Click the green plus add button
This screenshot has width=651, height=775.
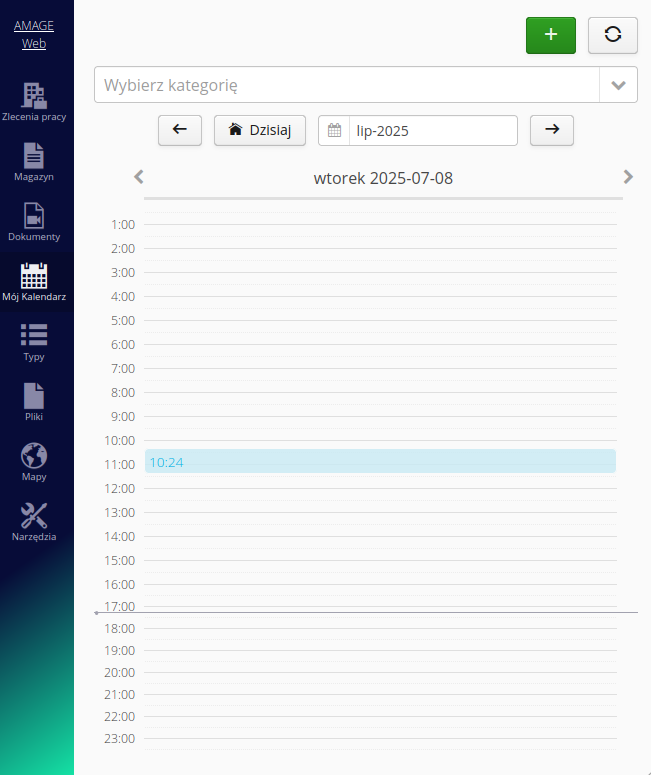click(551, 35)
